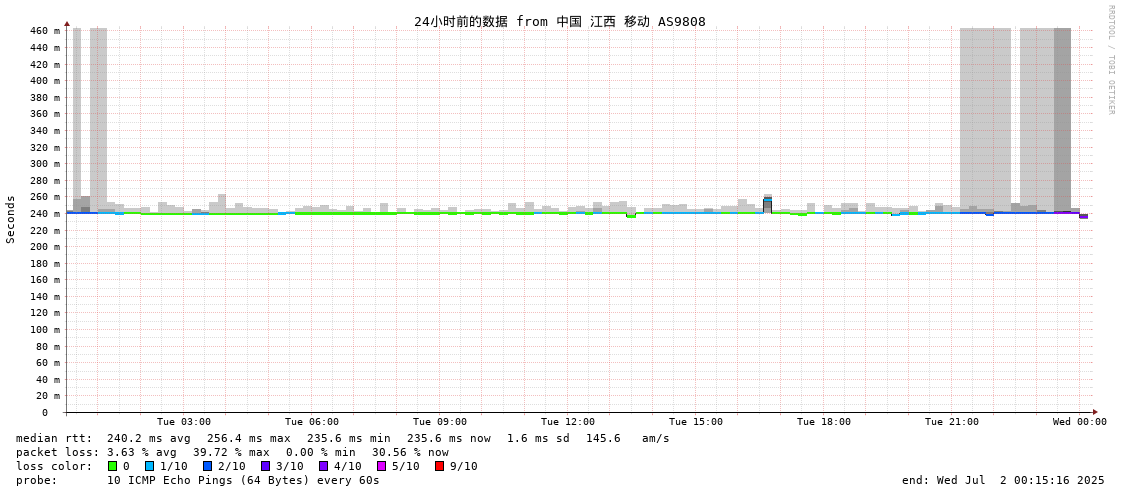Click the 'Seconds' vertical axis title
The height and width of the screenshot is (494, 1121).
click(x=11, y=219)
